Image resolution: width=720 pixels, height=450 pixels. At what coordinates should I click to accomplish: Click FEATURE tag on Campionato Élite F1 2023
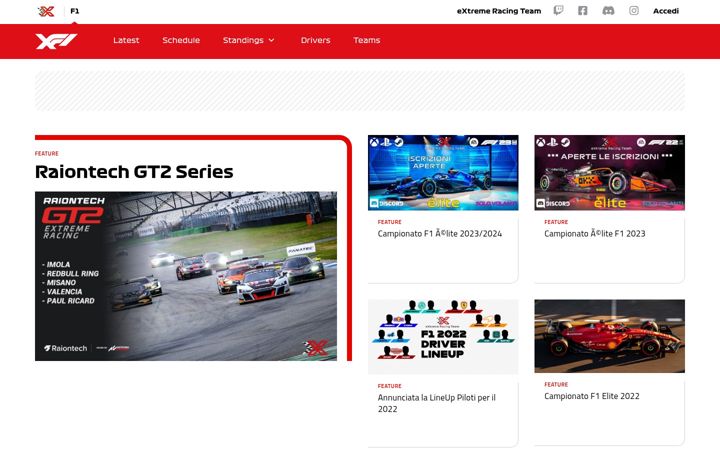click(x=556, y=222)
